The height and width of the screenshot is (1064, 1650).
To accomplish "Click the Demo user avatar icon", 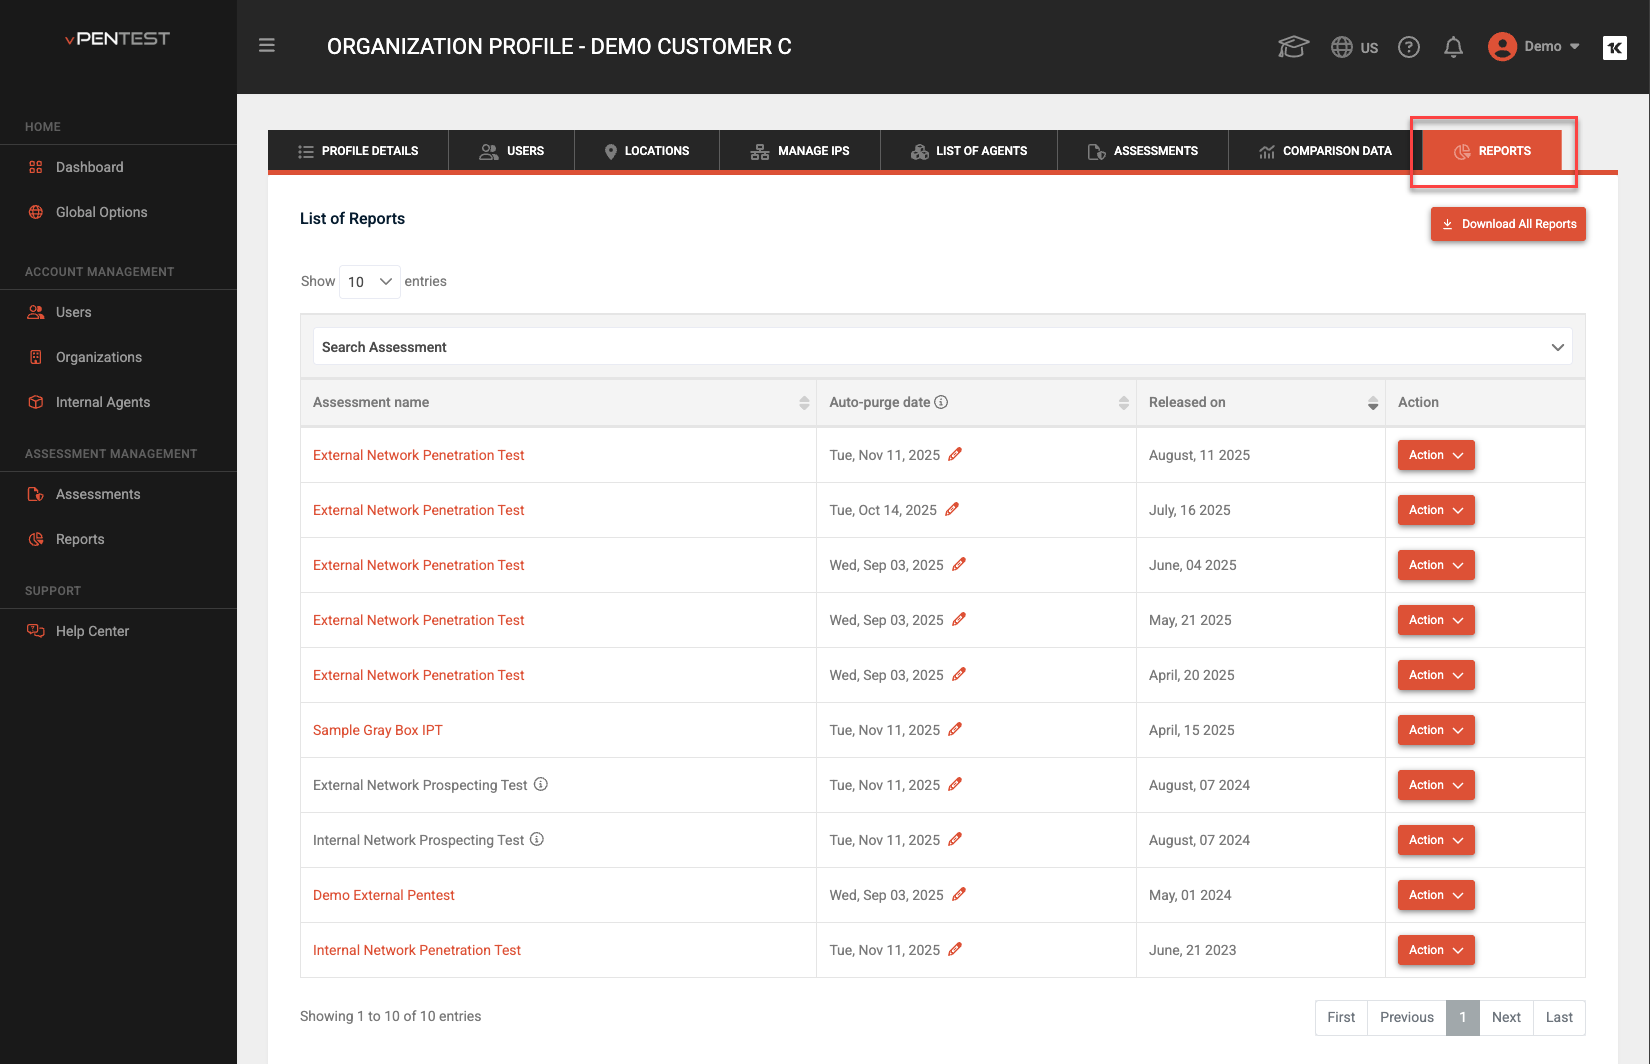I will pos(1502,47).
